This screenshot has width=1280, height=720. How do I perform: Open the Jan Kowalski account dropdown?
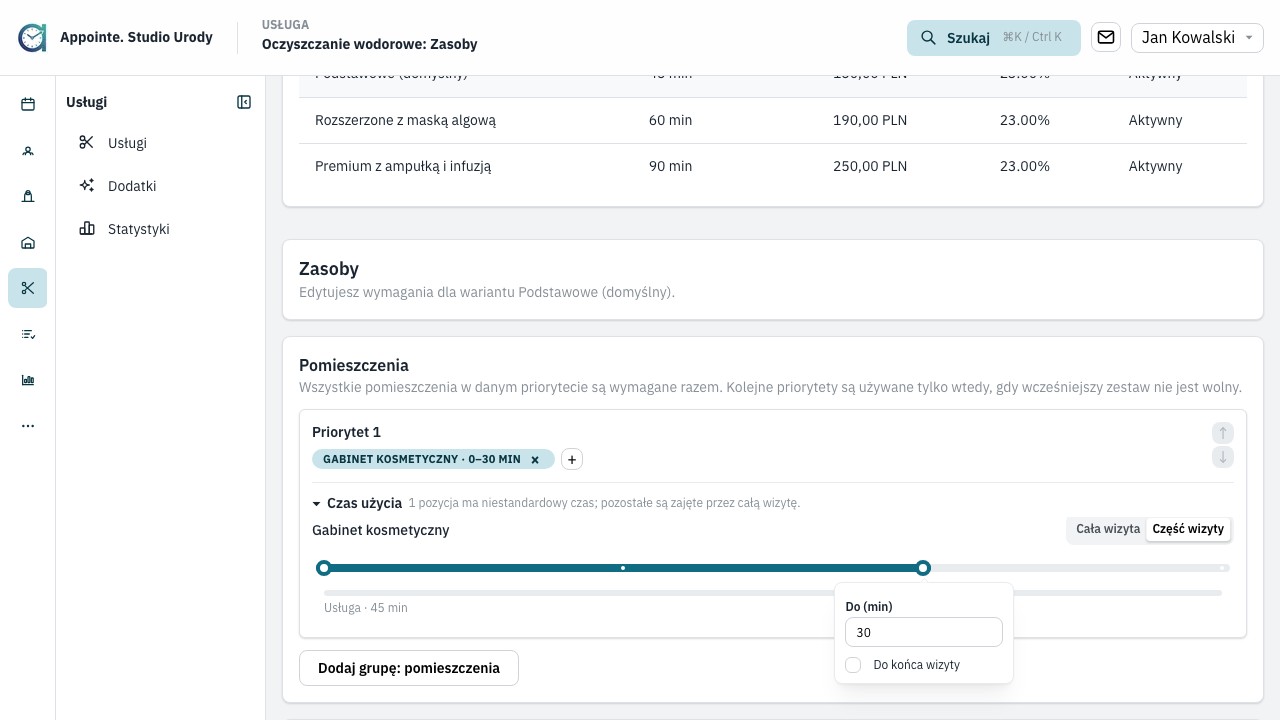[1197, 38]
